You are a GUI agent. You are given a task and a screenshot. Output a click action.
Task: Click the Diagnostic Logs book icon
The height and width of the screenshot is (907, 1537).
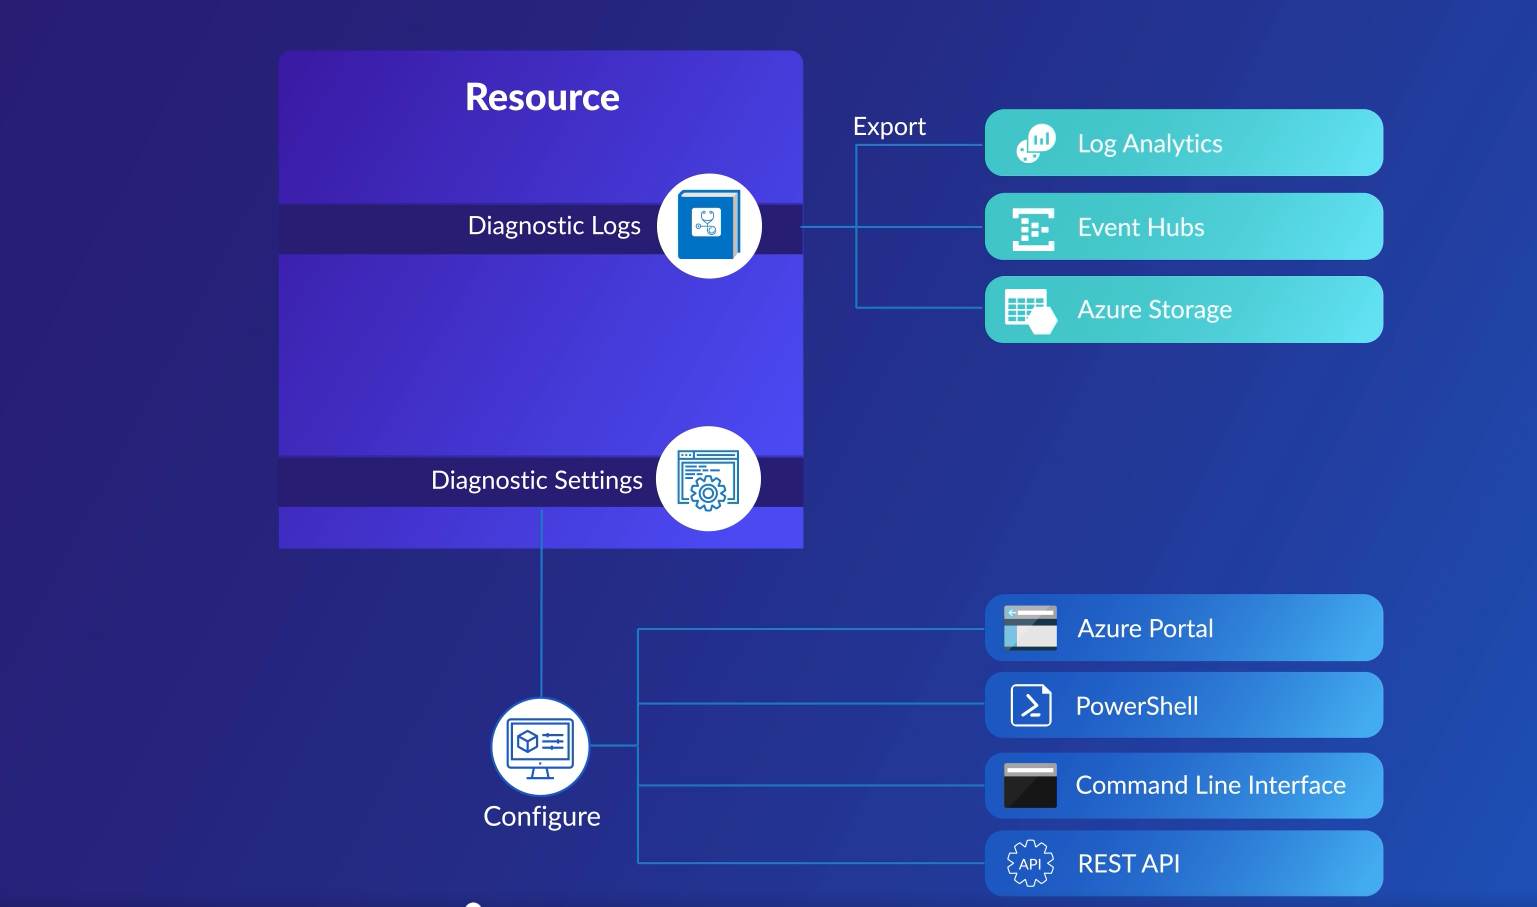coord(709,225)
